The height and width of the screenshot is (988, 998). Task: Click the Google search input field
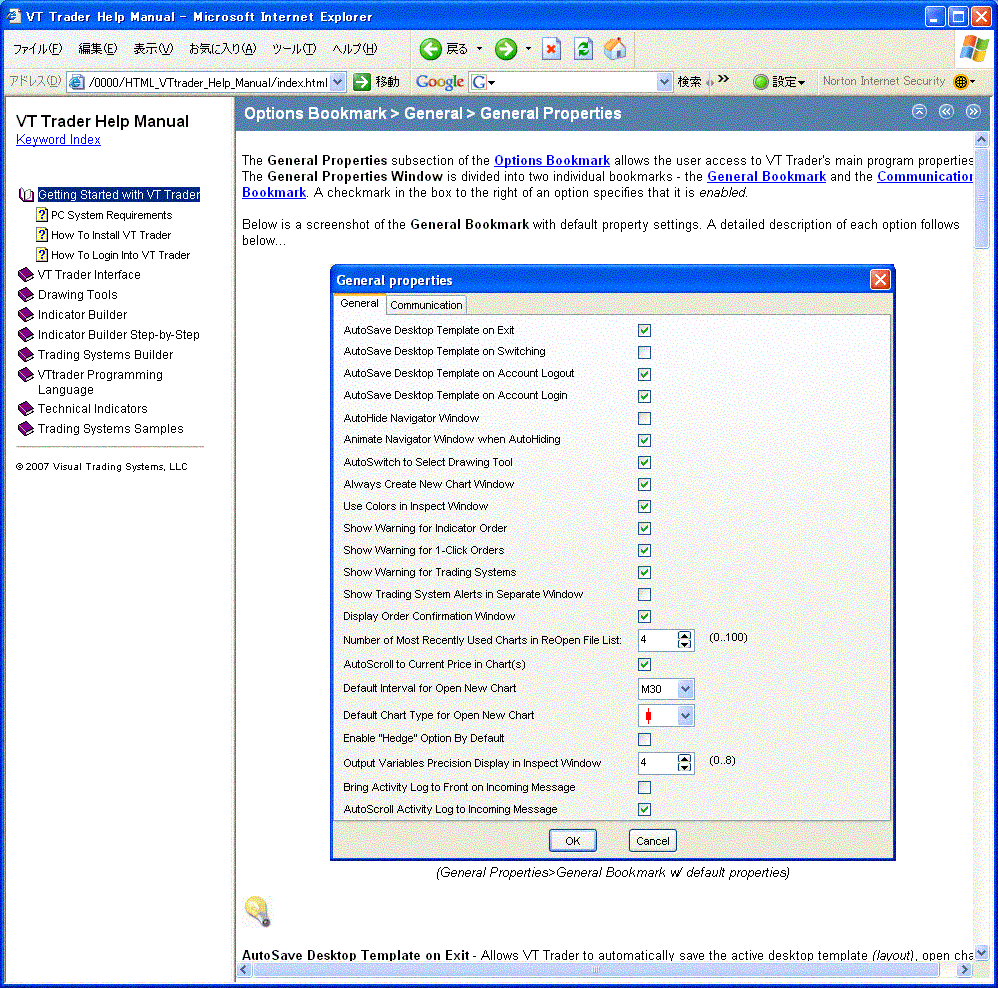coord(577,81)
